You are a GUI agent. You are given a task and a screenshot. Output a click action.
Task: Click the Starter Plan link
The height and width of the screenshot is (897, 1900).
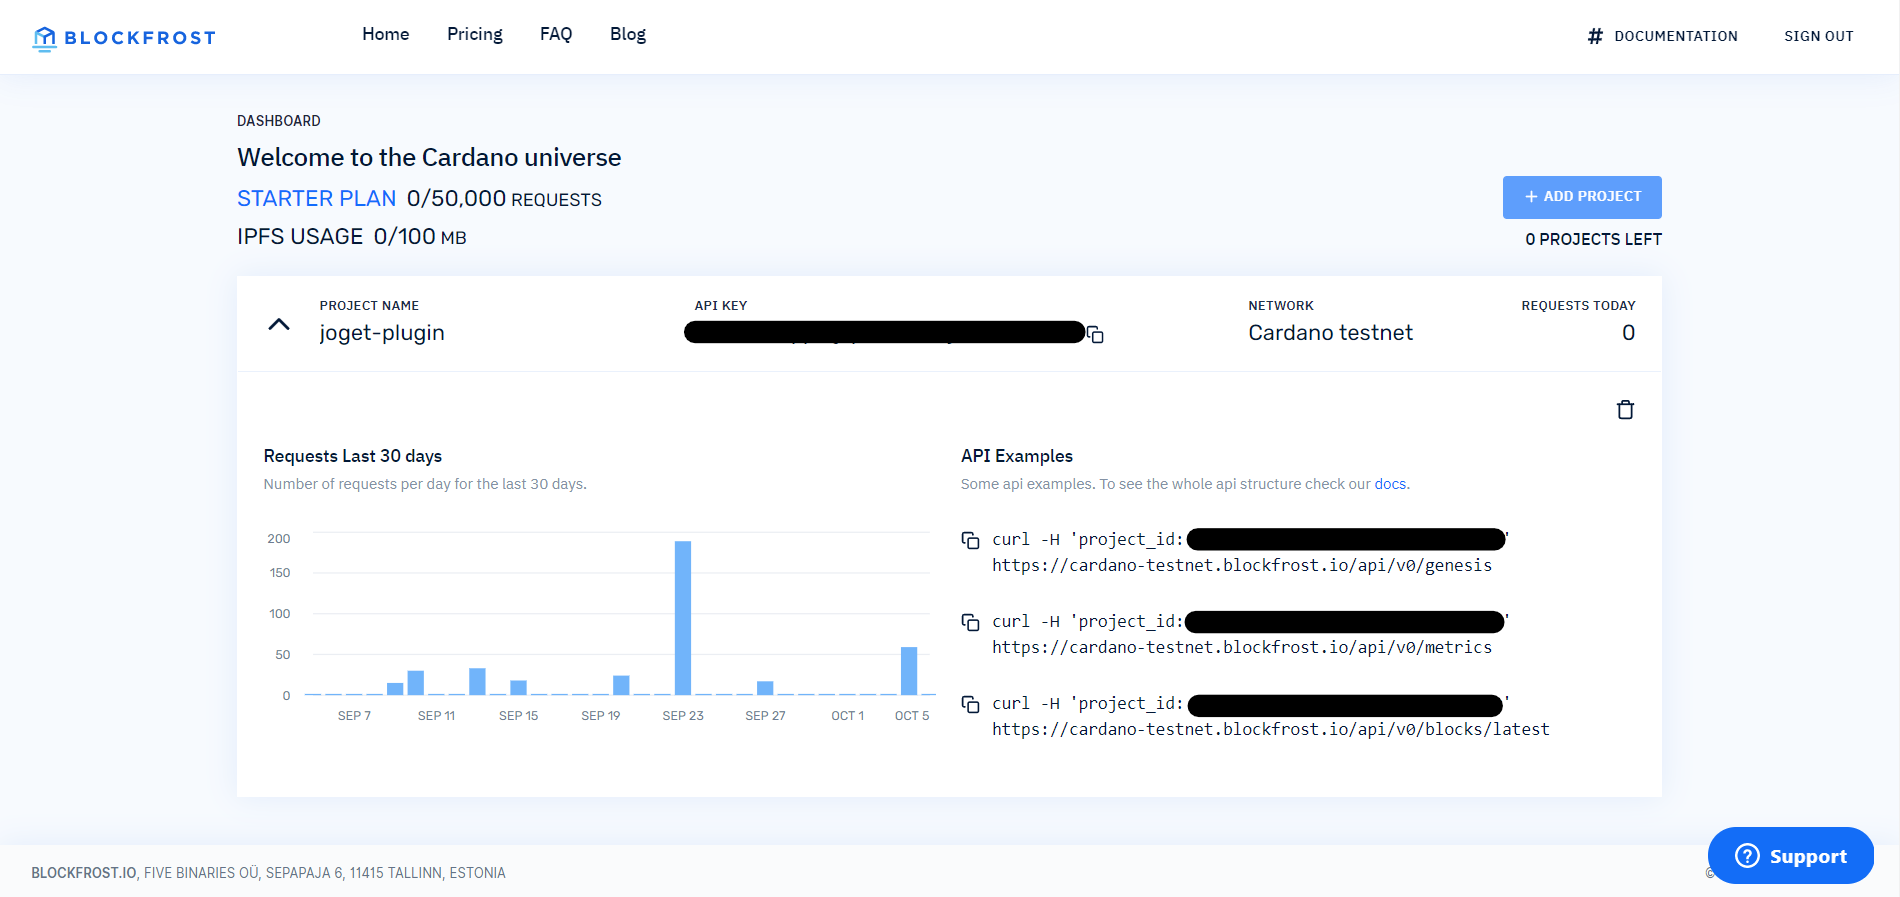tap(316, 198)
